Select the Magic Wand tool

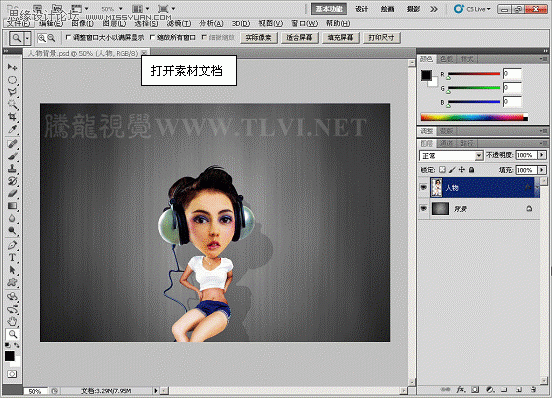(x=12, y=105)
